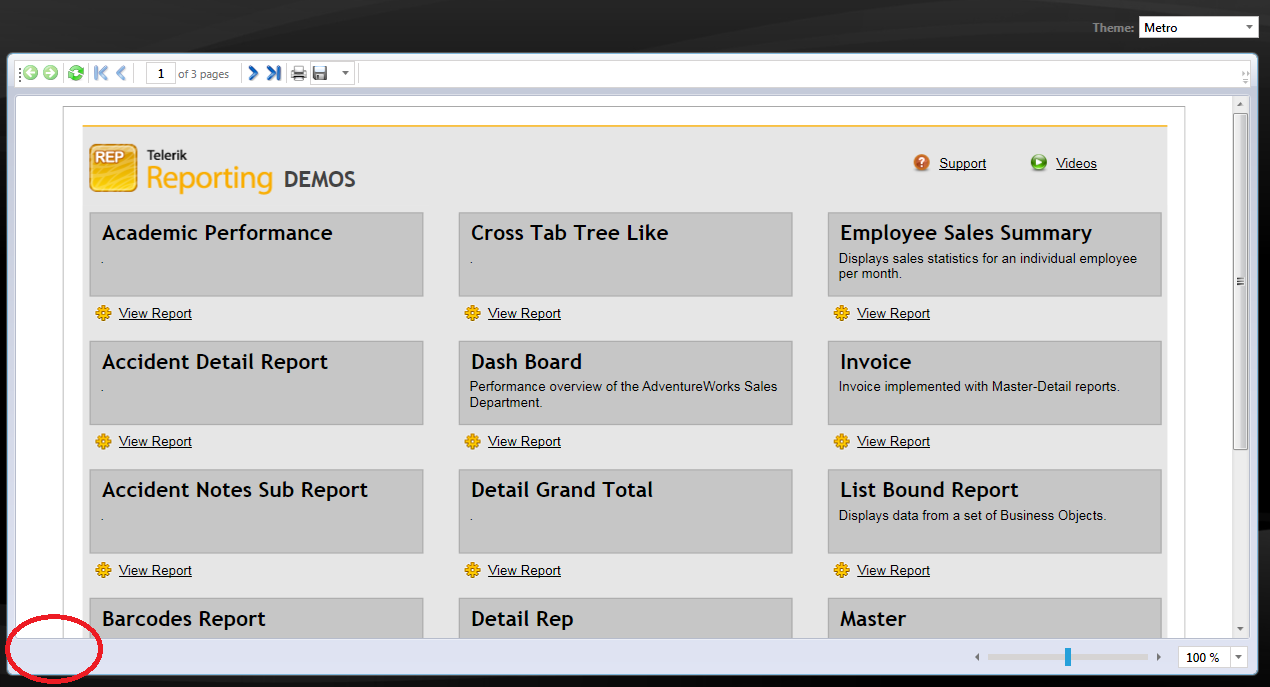1270x687 pixels.
Task: Click the zoom slider left arrow
Action: tap(978, 657)
